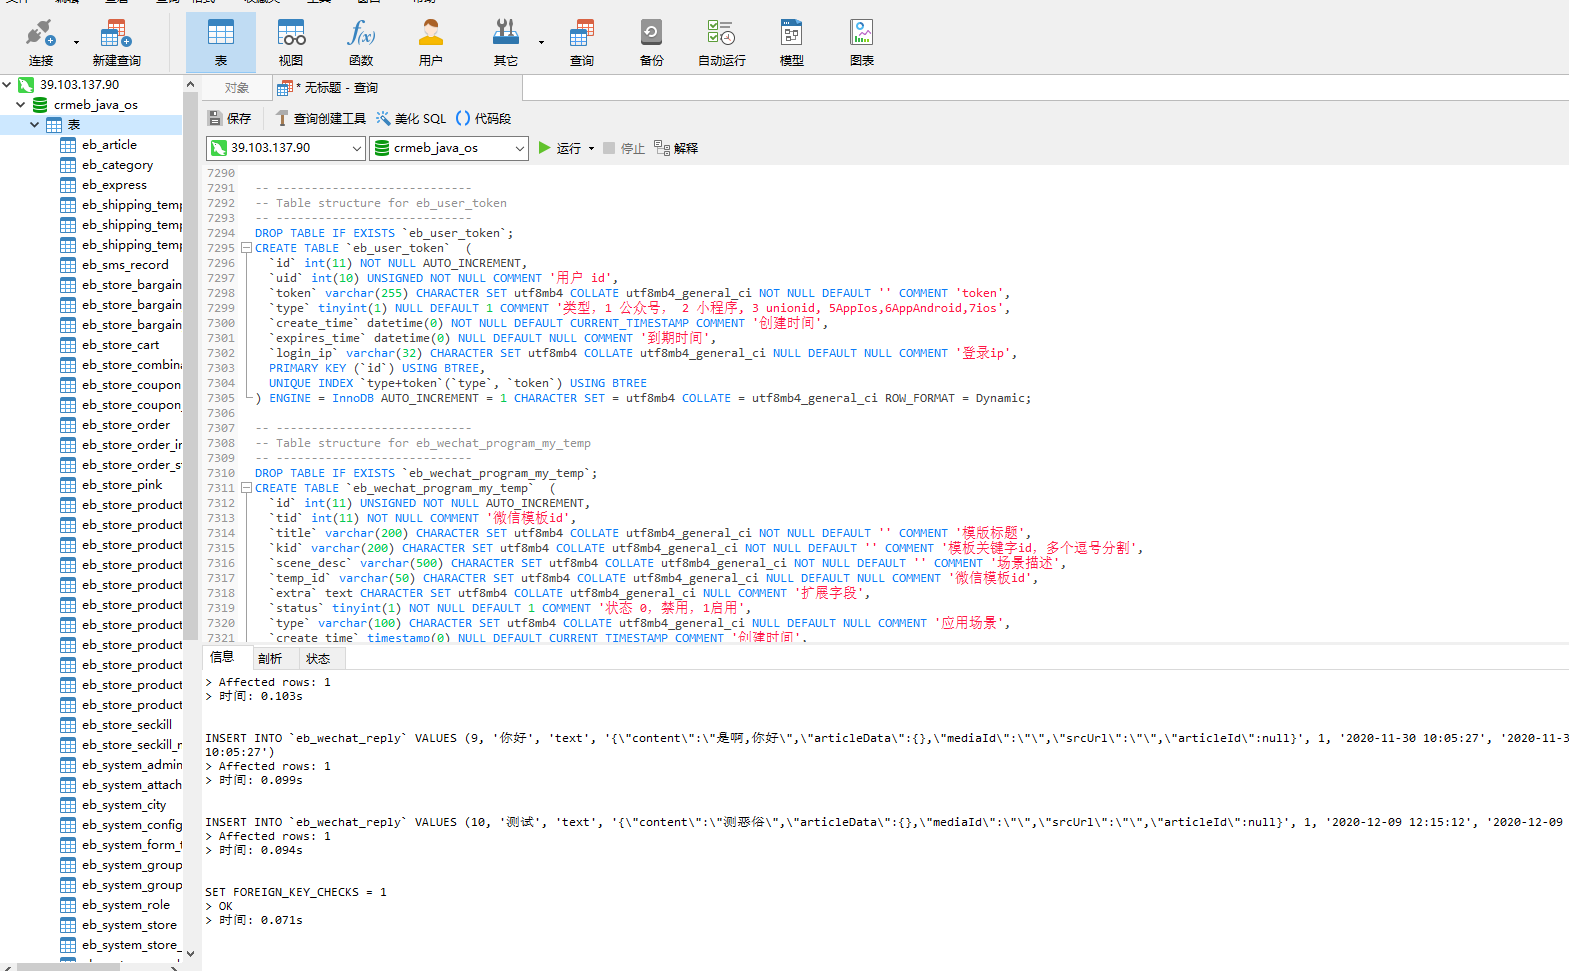This screenshot has width=1569, height=971.
Task: Click the 39.103.137.90 connection icon in tree
Action: point(26,85)
